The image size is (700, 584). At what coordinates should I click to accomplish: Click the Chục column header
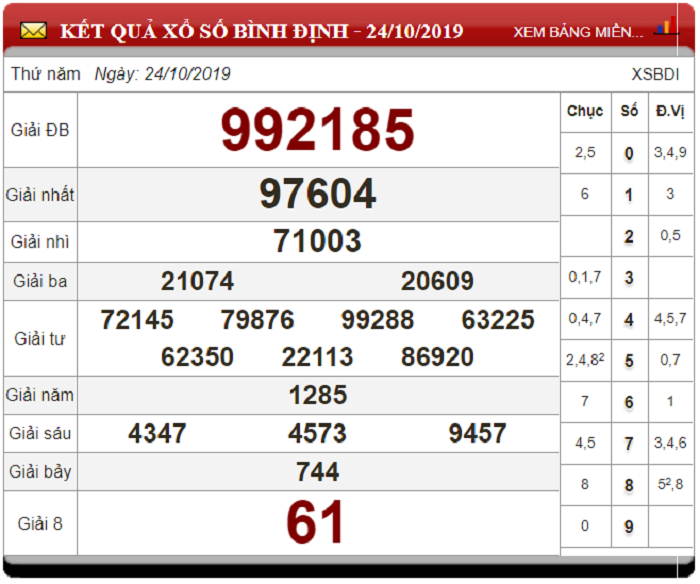coord(585,111)
